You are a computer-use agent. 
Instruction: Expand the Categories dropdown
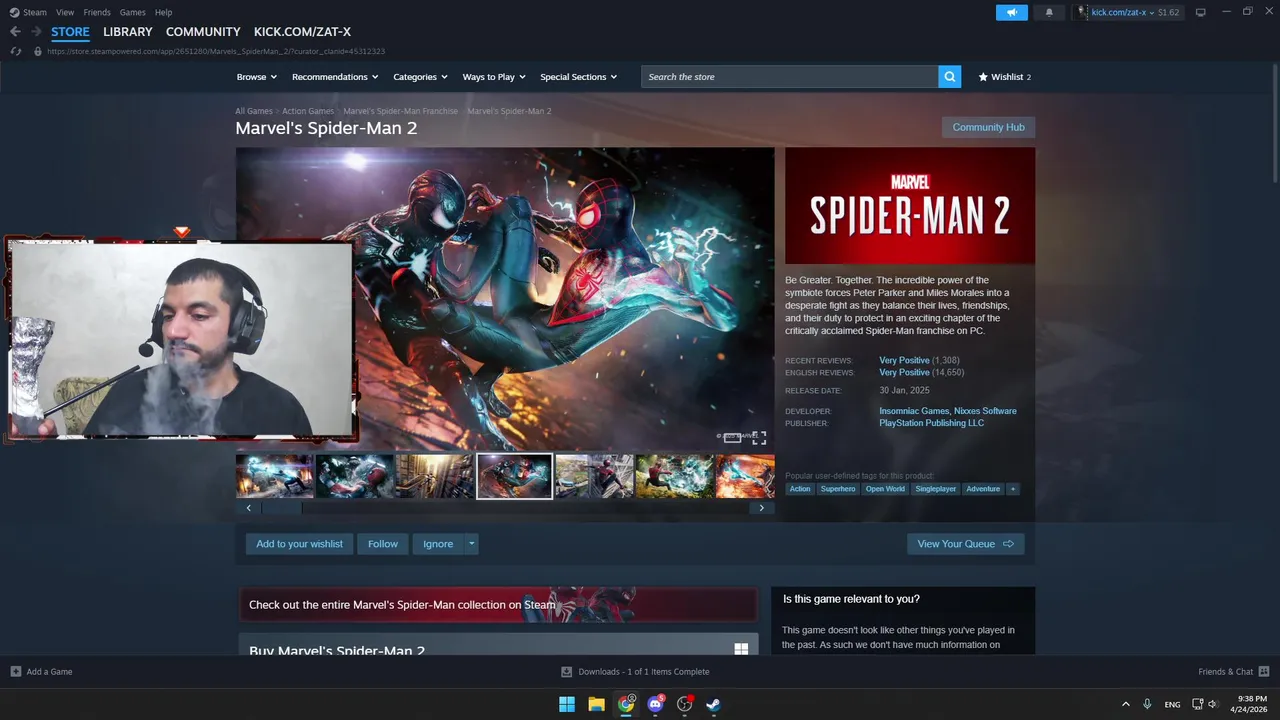point(420,77)
